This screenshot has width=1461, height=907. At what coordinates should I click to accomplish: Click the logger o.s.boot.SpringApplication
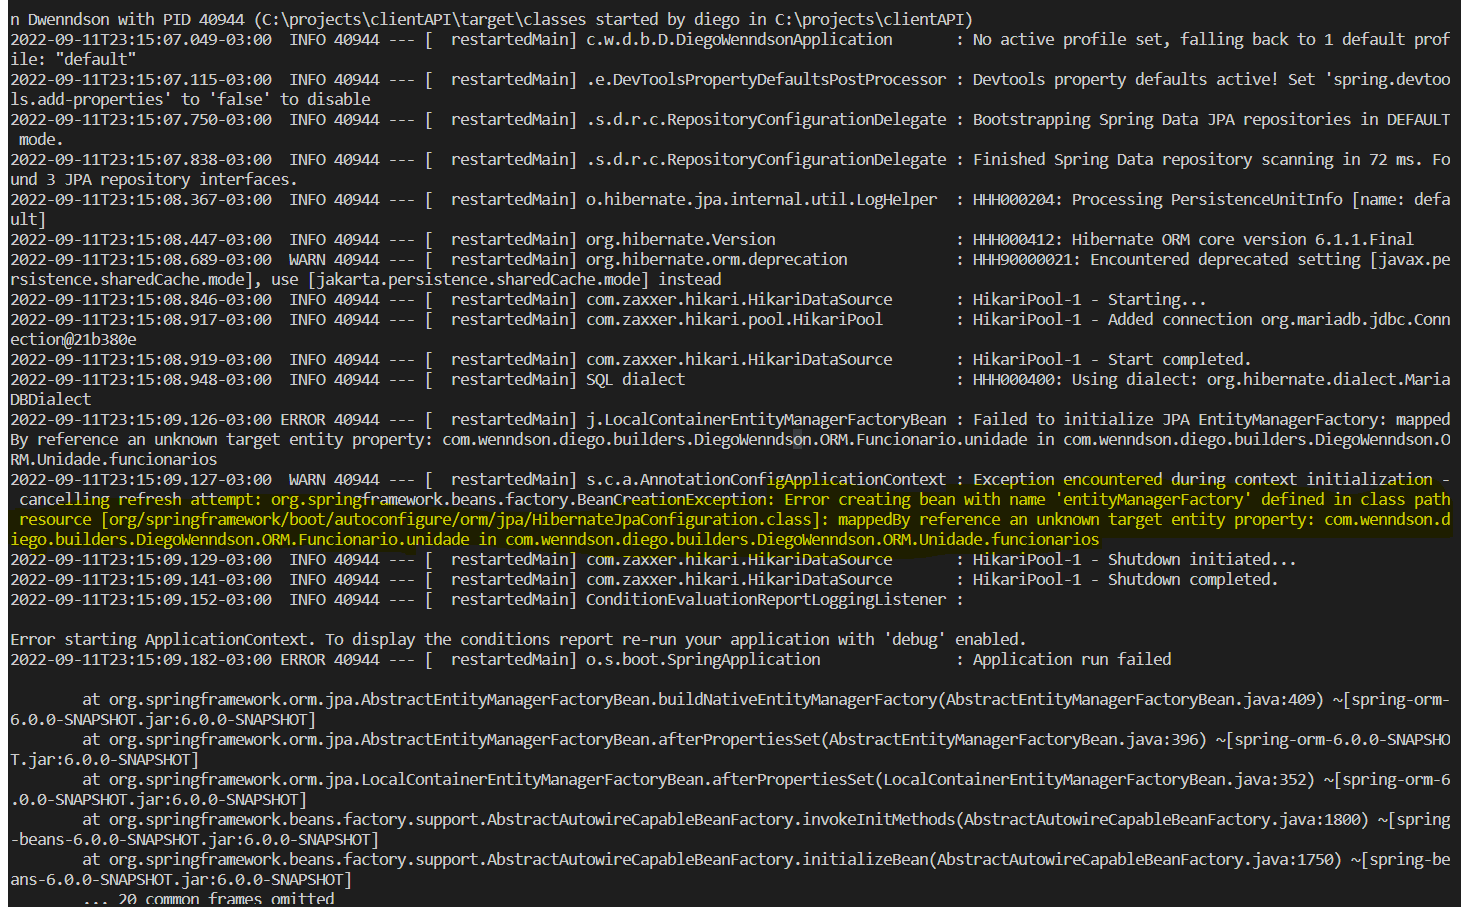click(x=703, y=659)
